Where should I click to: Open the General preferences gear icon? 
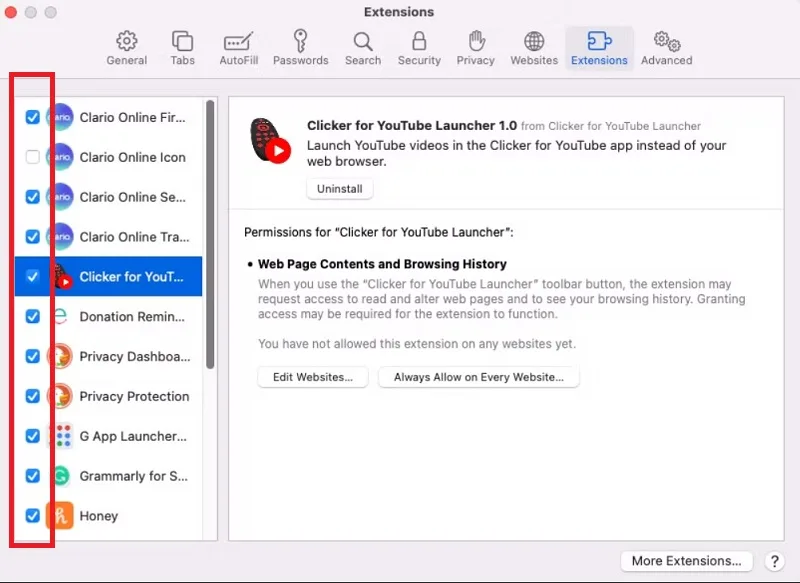[x=127, y=41]
